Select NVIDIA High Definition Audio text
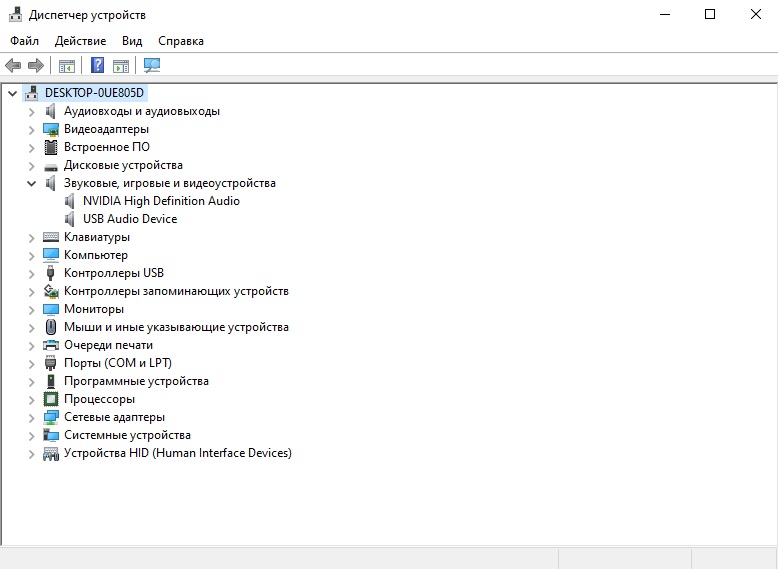Screen dimensions: 778x569 (x=161, y=201)
